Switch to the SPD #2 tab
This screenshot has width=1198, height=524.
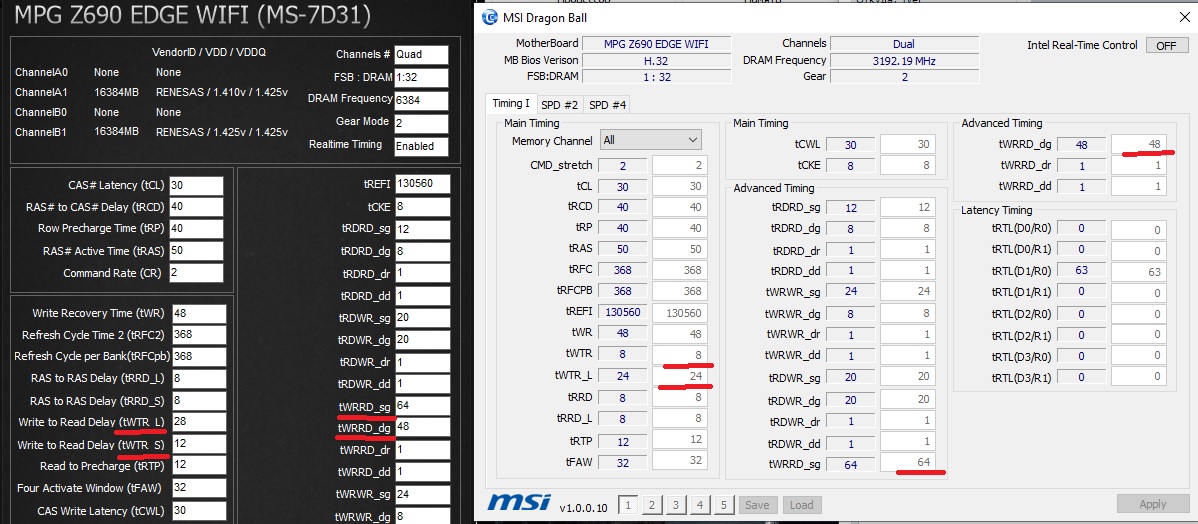[x=559, y=105]
